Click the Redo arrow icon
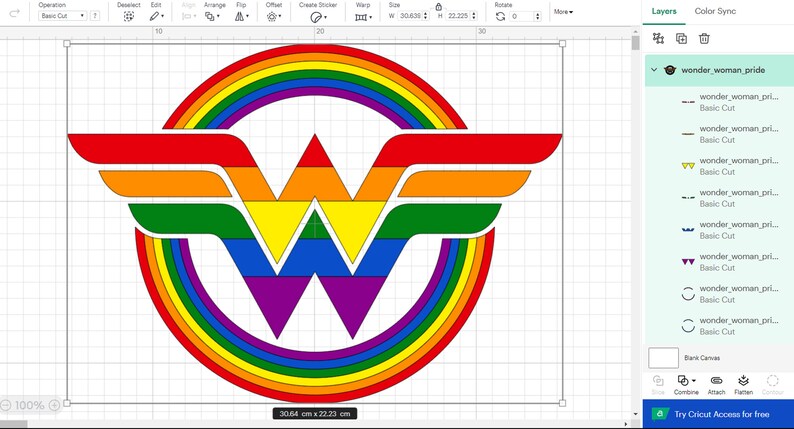Screen dimensions: 794x429 15,13
